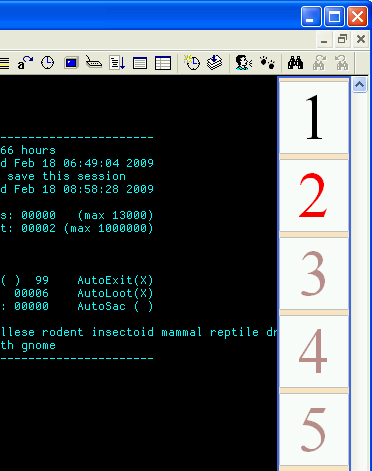
Task: Click the yellow striped lines toolbar icon
Action: point(5,63)
